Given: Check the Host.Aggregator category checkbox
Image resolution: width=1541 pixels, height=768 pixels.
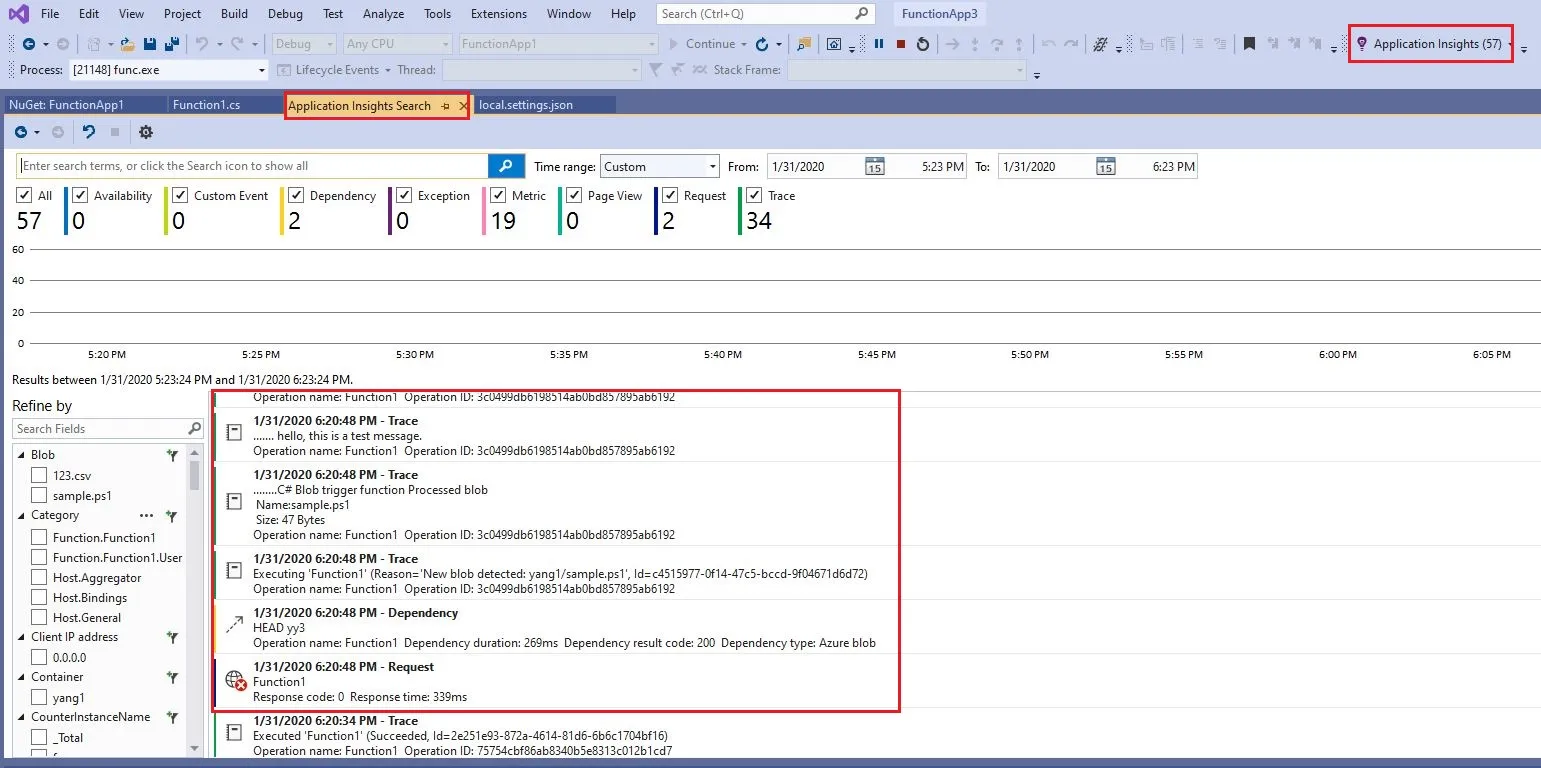Looking at the screenshot, I should [x=39, y=578].
